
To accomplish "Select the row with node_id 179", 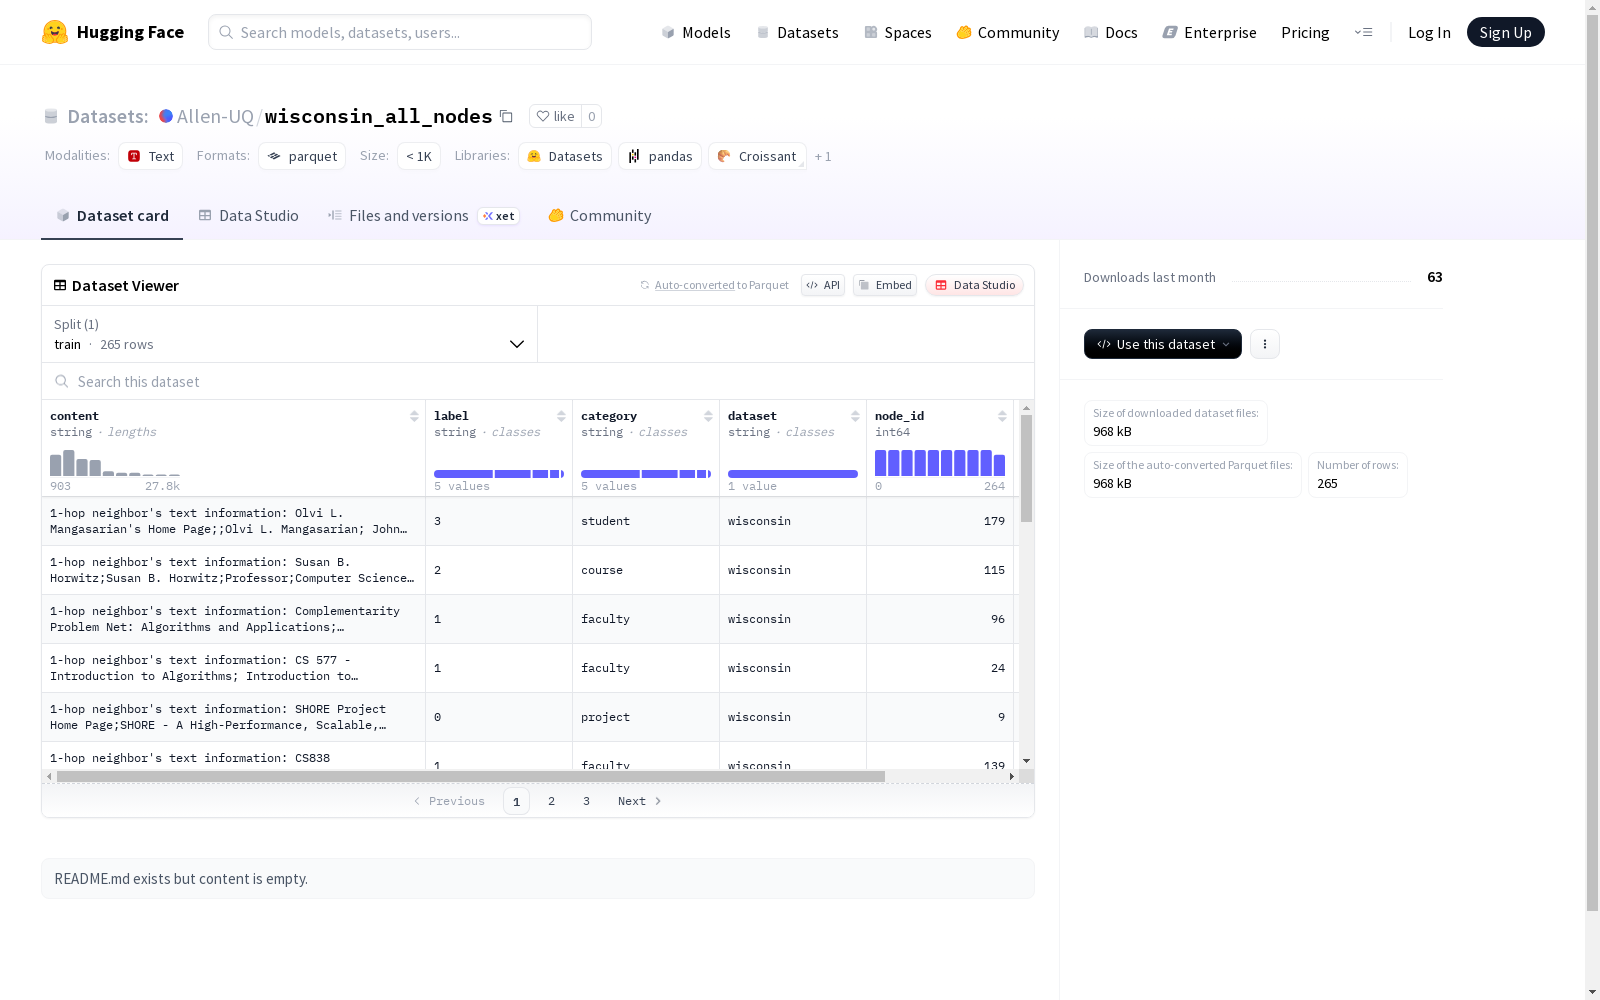I will click(528, 521).
